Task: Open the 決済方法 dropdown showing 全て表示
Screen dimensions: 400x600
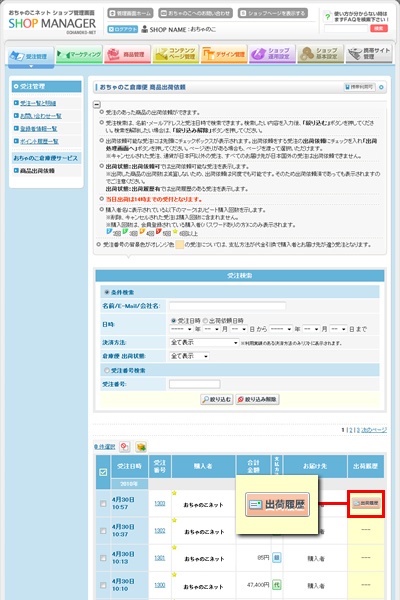Action: 204,342
